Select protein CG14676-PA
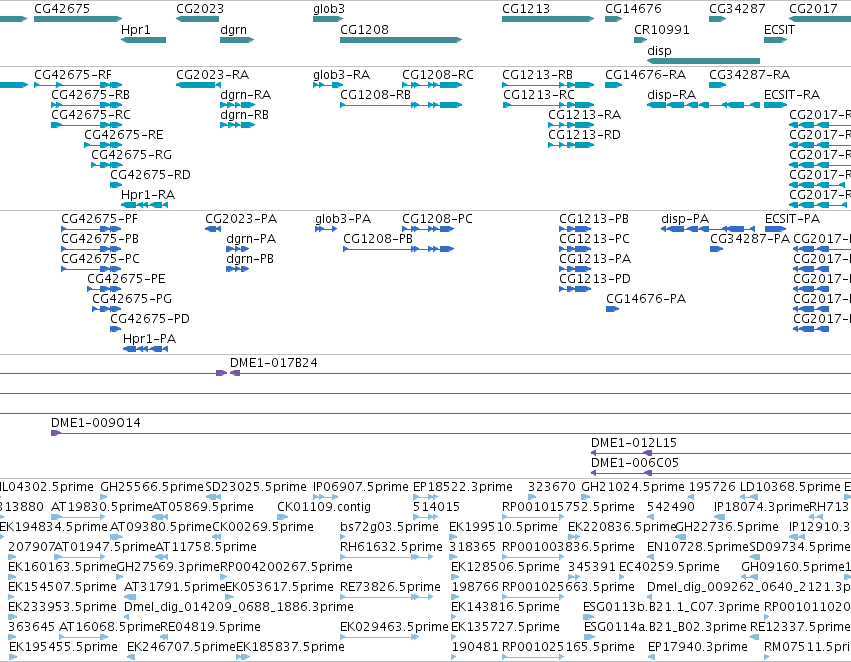851x662 pixels. (612, 309)
